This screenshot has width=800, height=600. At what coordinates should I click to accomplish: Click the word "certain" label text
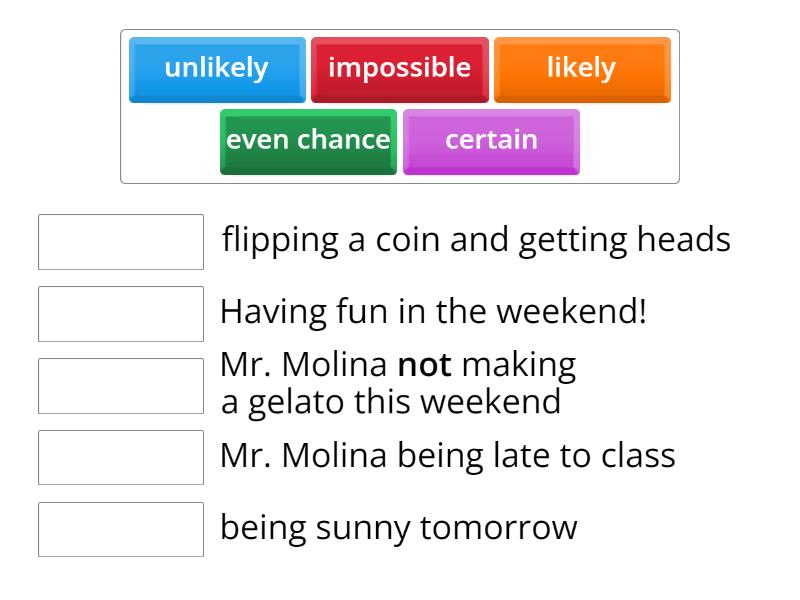(x=491, y=140)
